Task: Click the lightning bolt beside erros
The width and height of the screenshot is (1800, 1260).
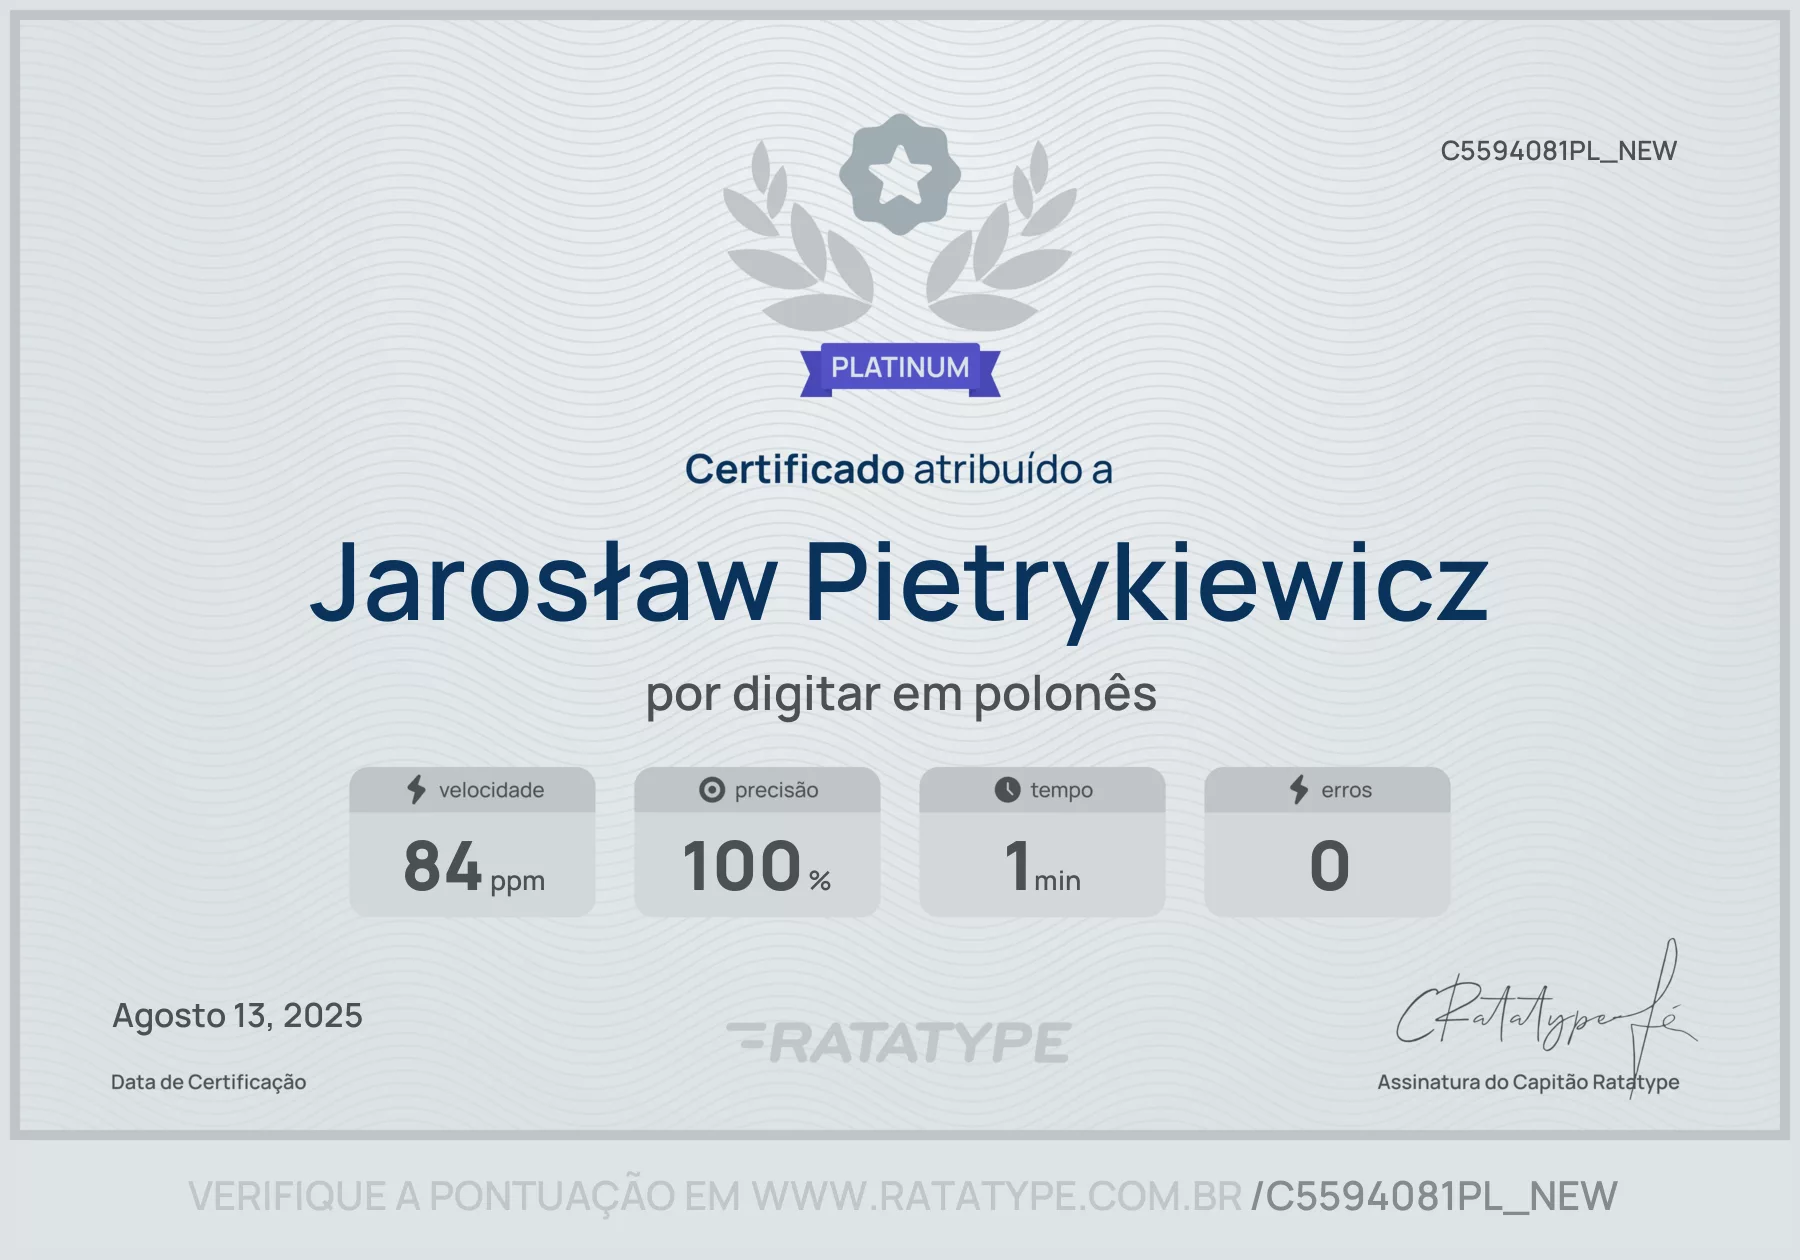Action: click(x=1299, y=790)
